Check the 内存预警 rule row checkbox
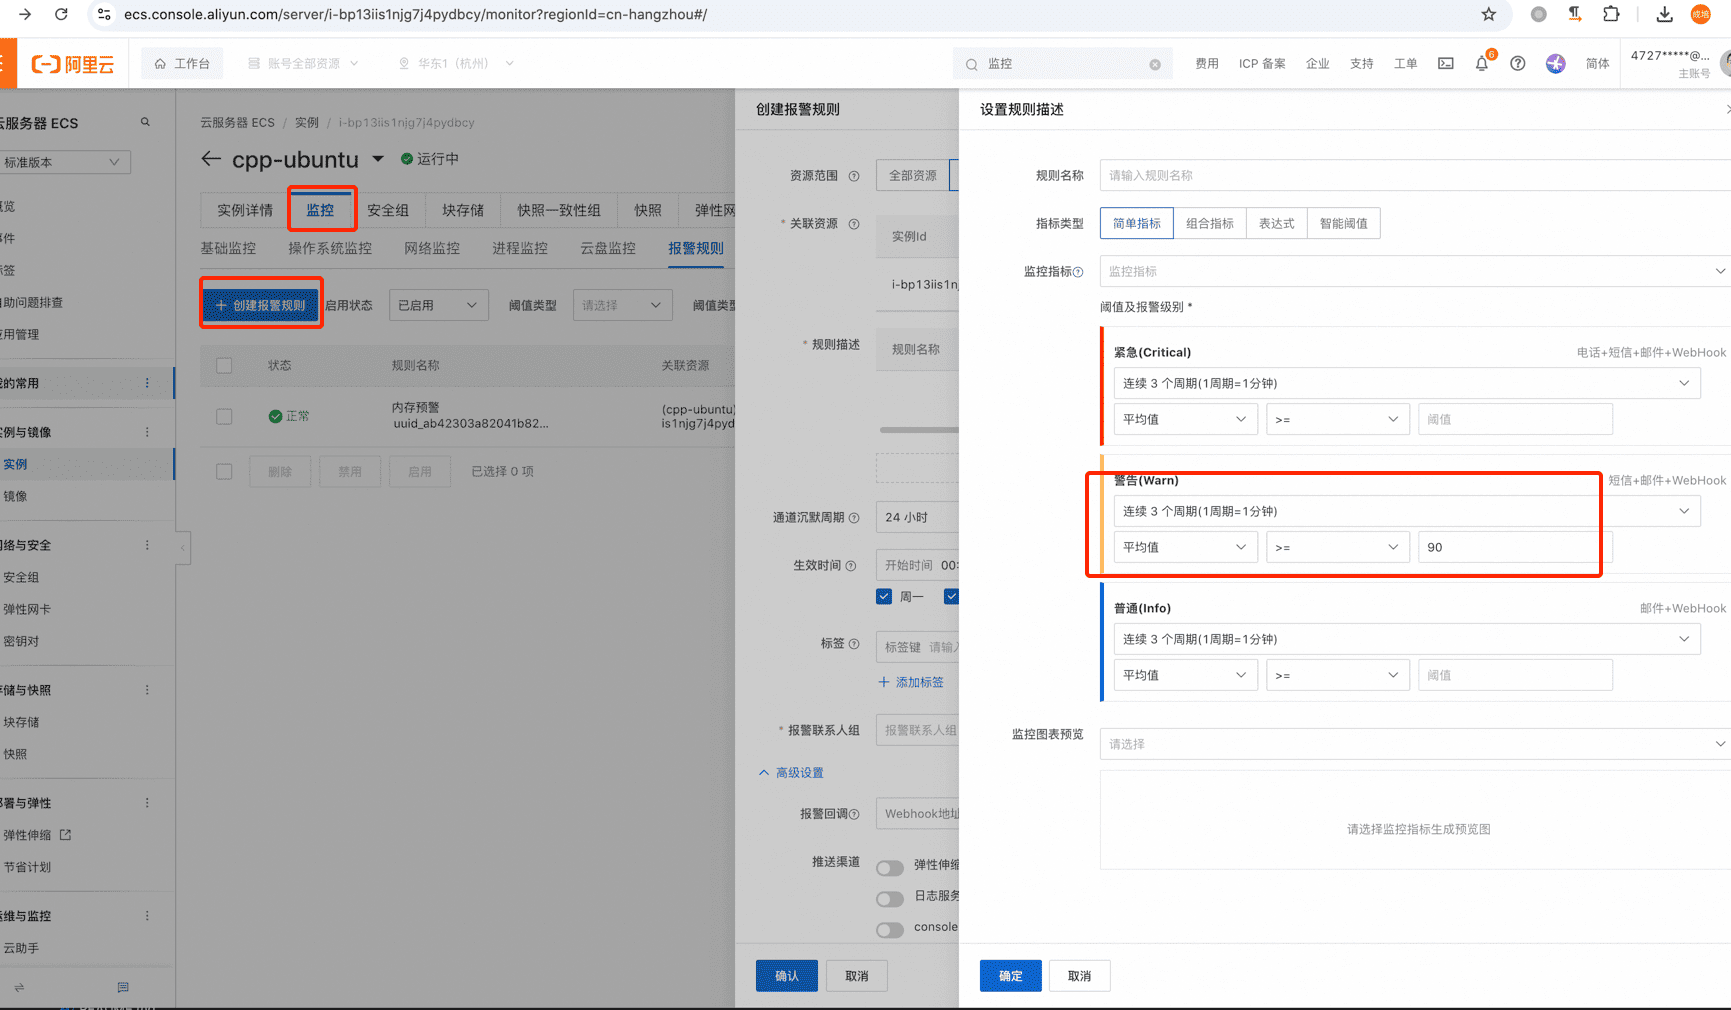Screen dimensions: 1731x1010 224,416
